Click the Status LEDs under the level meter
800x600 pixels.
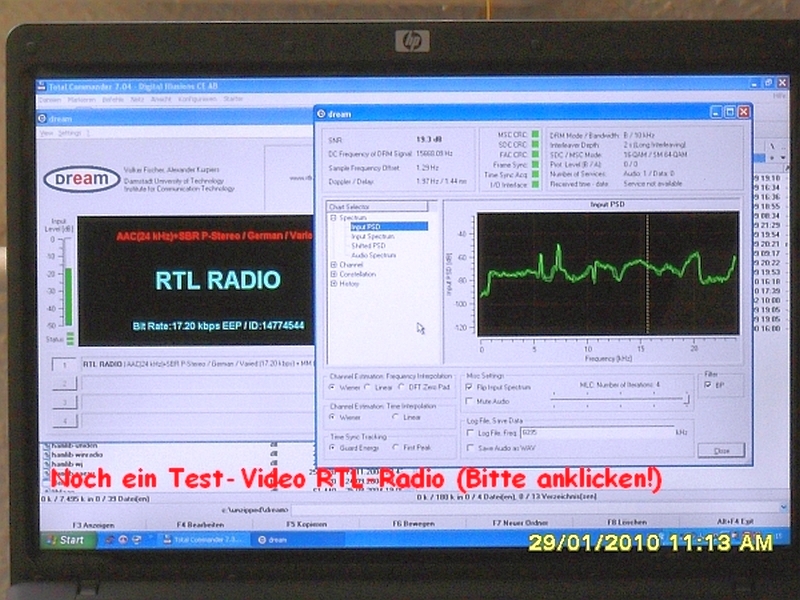pyautogui.click(x=70, y=338)
